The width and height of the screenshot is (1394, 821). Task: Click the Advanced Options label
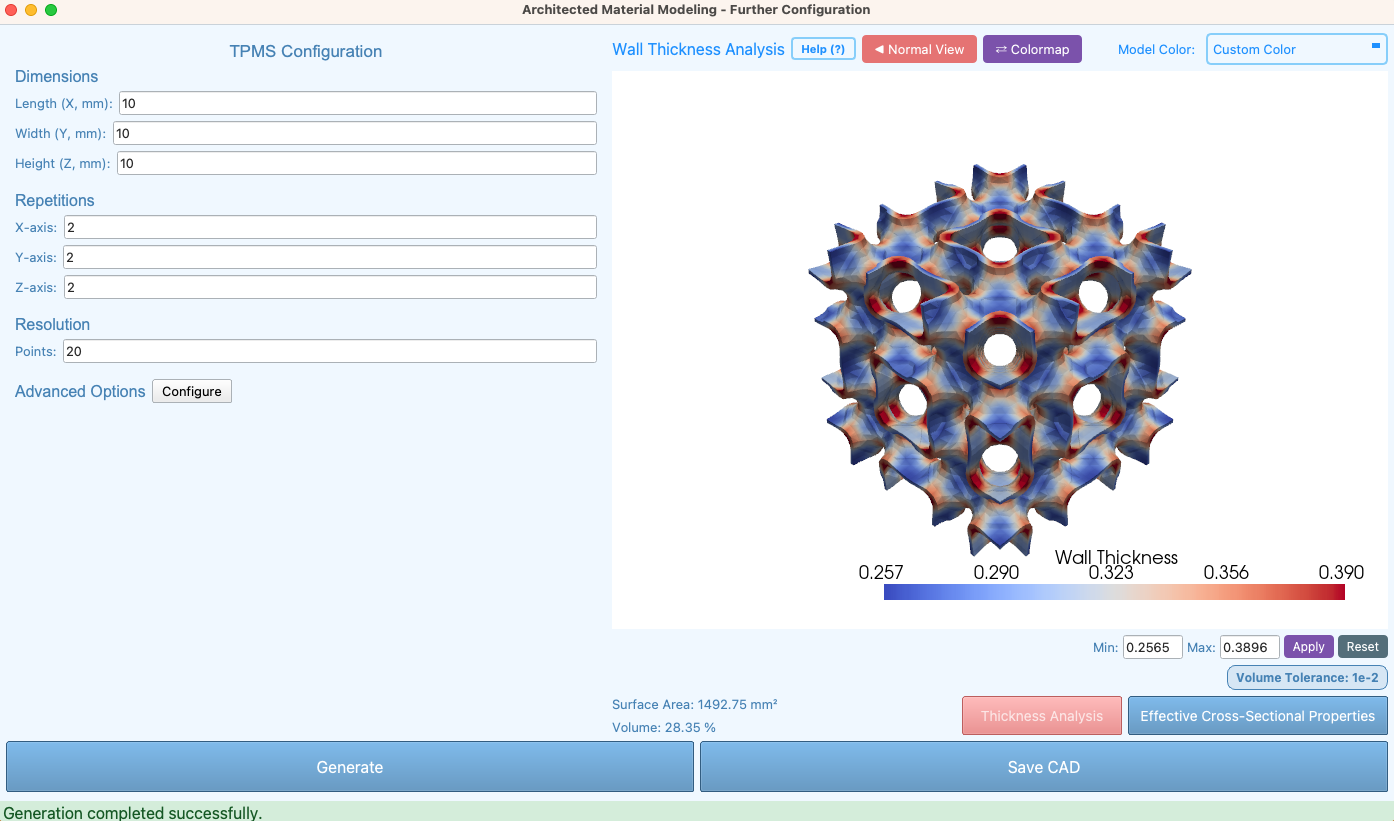[80, 391]
